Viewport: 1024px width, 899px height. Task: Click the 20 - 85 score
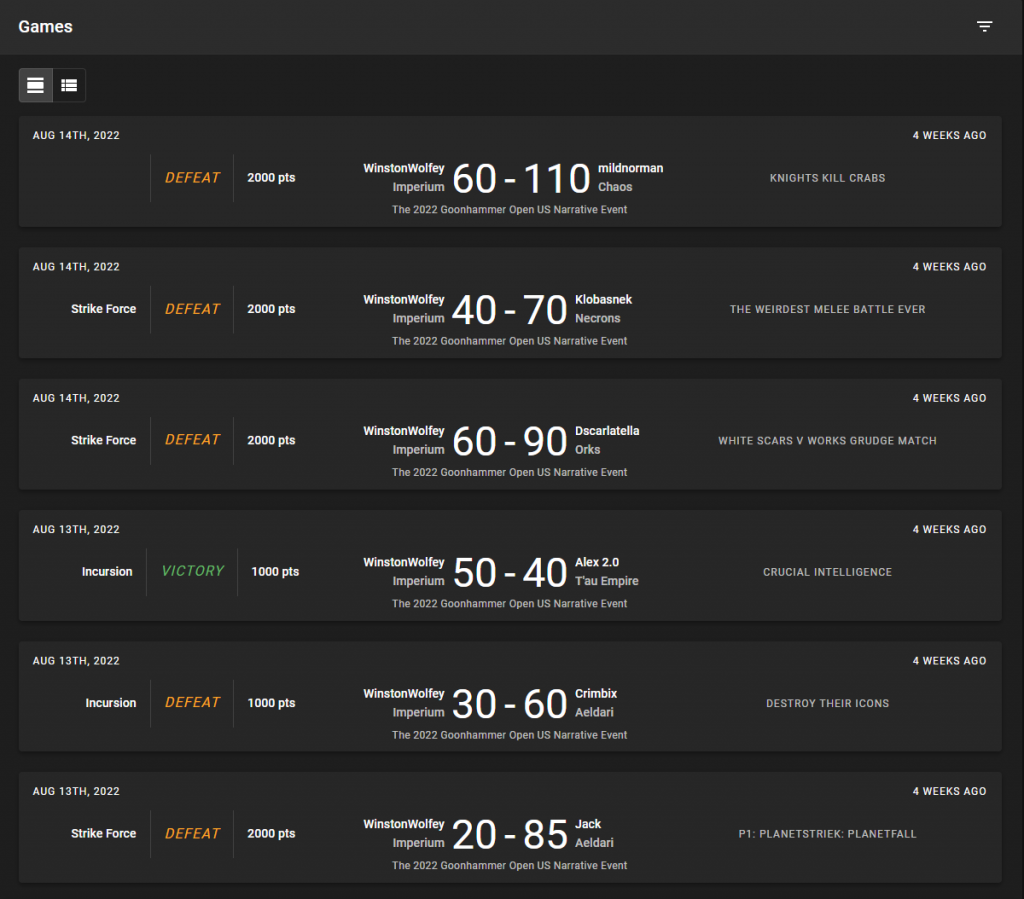[x=510, y=835]
